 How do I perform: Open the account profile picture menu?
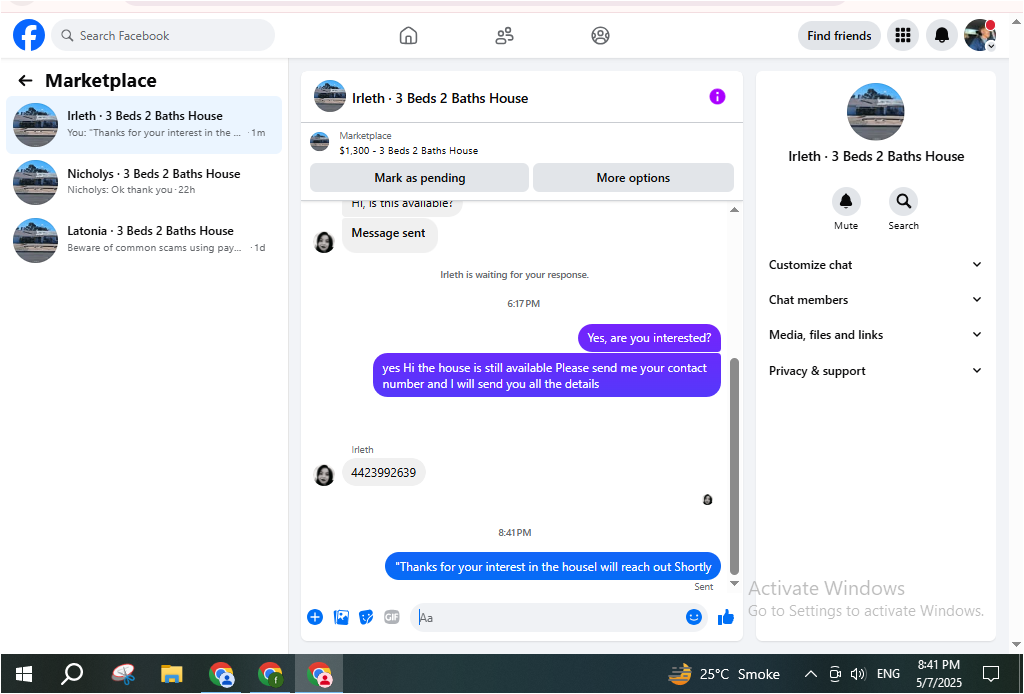[980, 35]
